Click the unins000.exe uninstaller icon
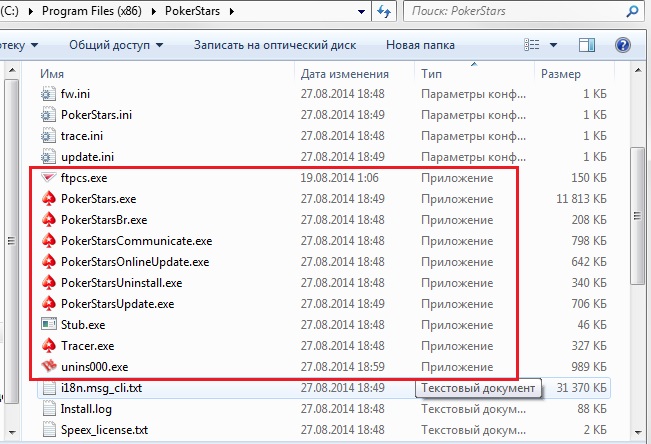 49,366
